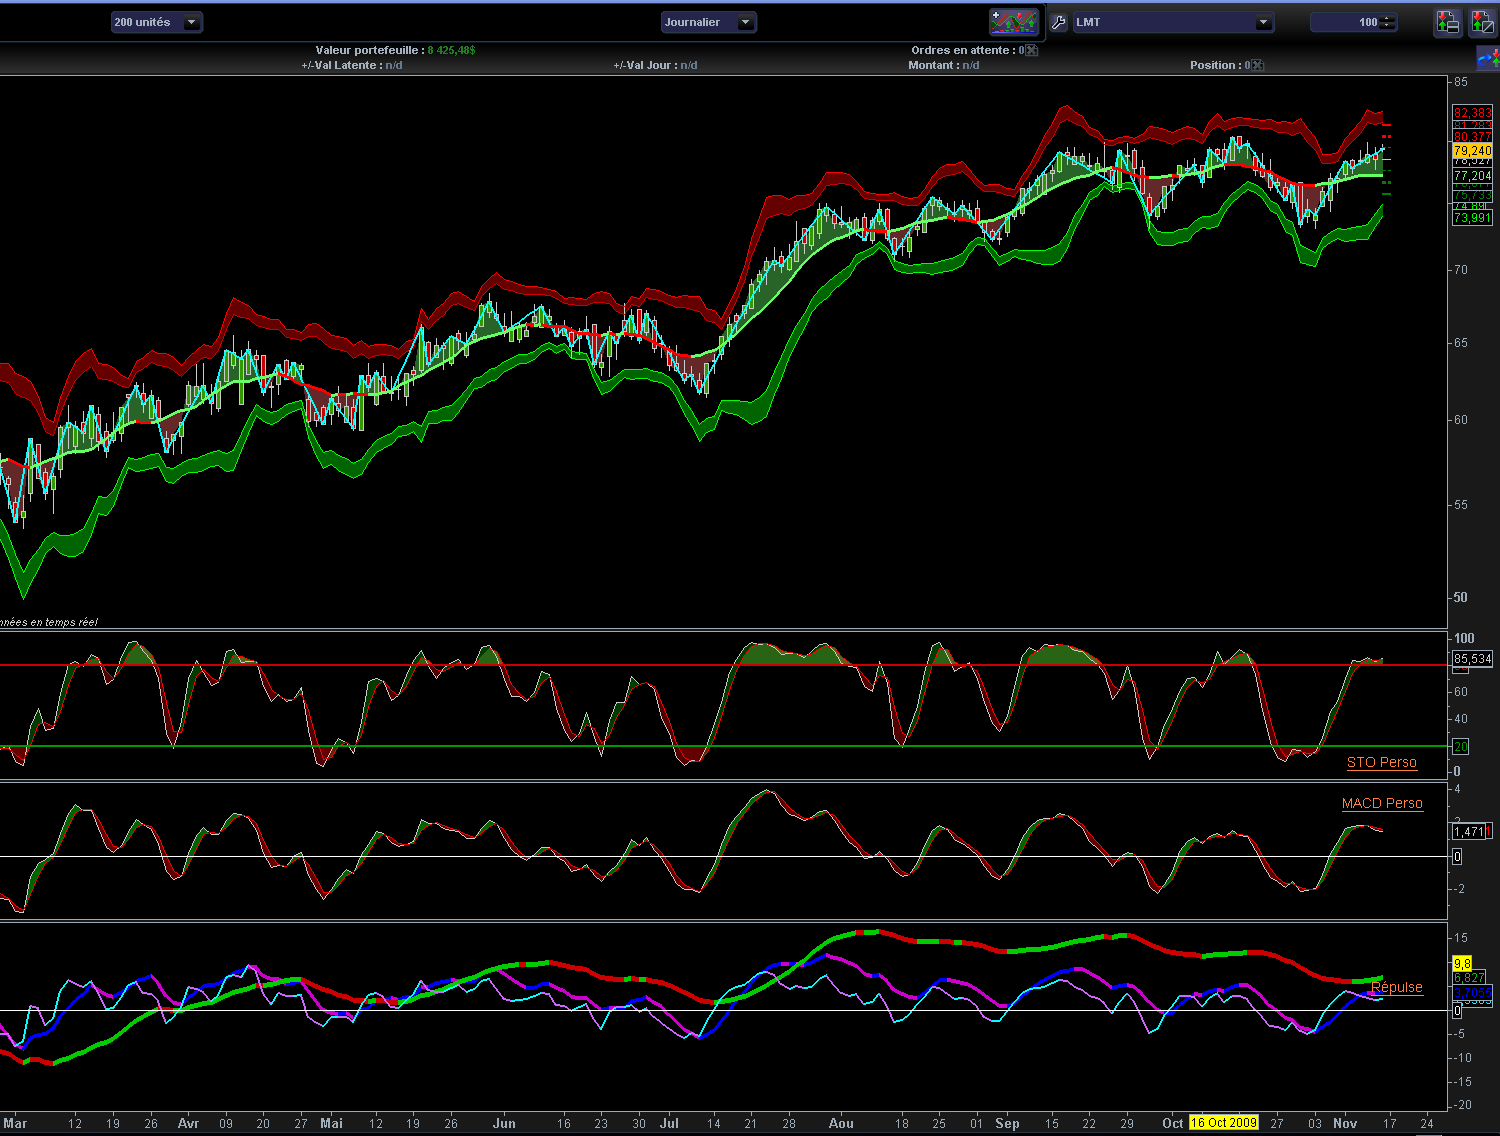Click the +/-Val Jour label
This screenshot has height=1136, width=1500.
click(x=644, y=65)
